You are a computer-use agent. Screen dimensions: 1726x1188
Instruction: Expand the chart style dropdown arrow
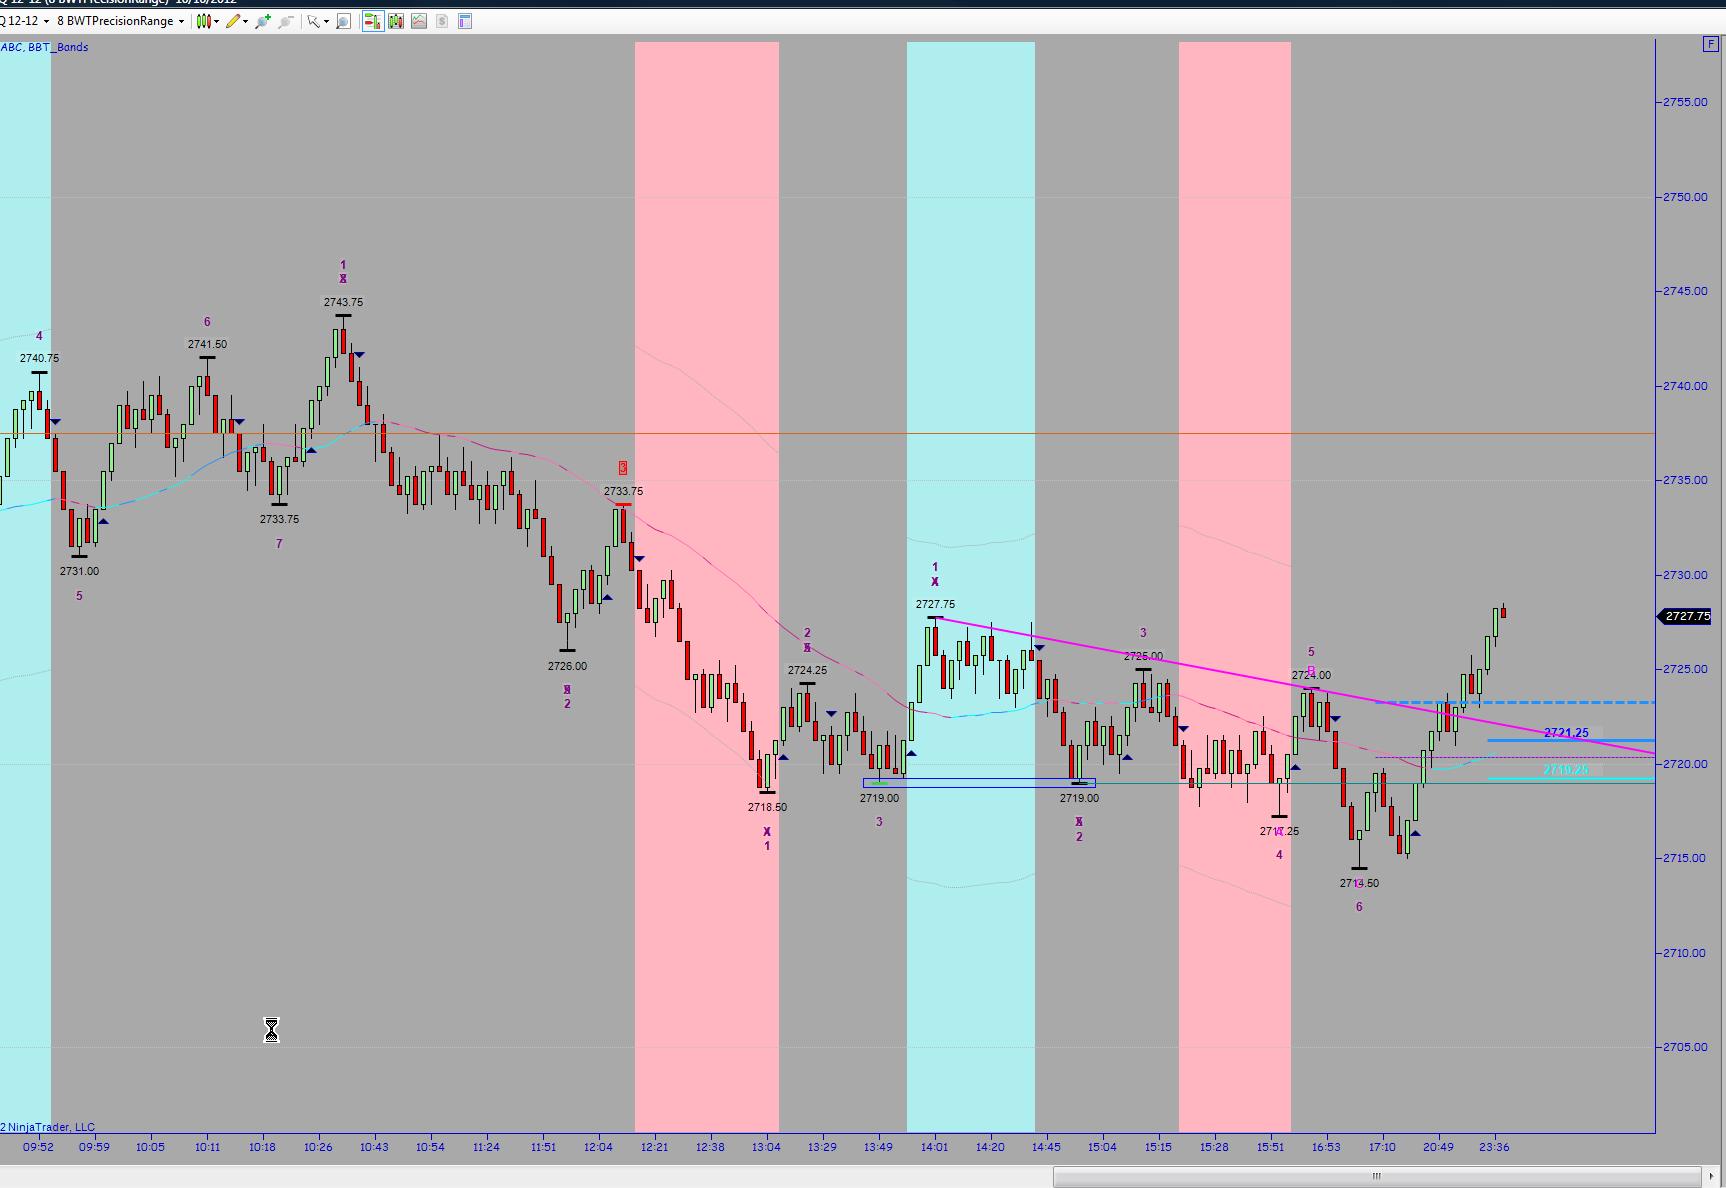216,21
